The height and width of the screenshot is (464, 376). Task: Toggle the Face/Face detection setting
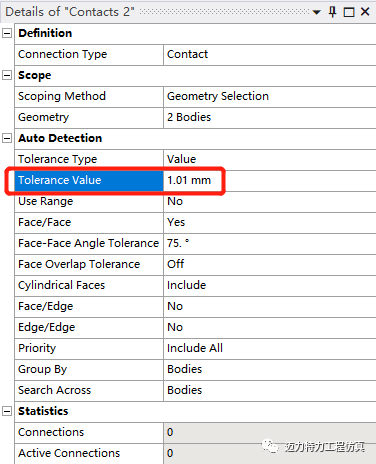[270, 223]
